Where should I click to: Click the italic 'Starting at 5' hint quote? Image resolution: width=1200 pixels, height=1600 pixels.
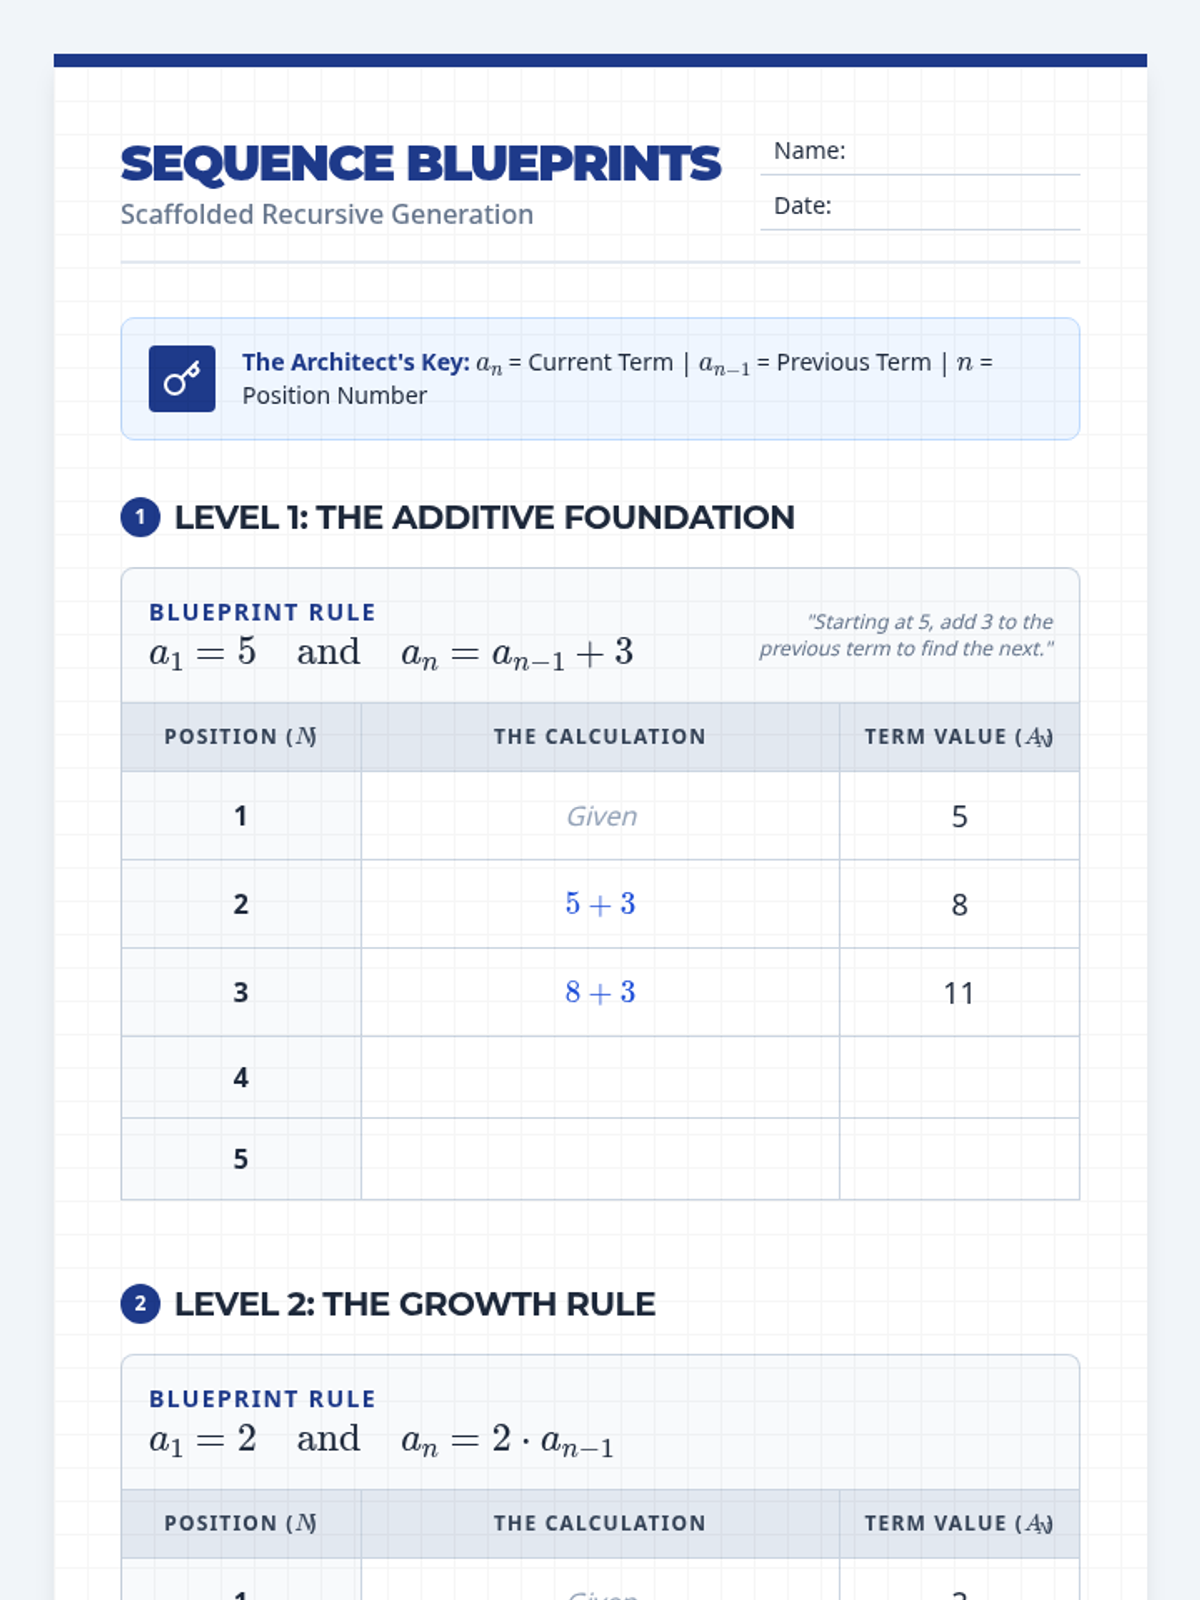pos(906,635)
